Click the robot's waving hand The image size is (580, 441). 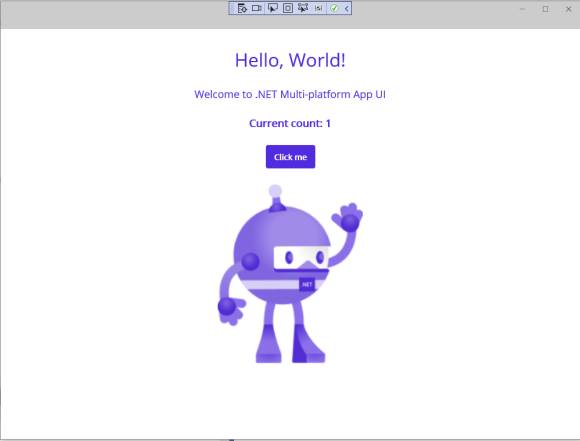point(348,217)
